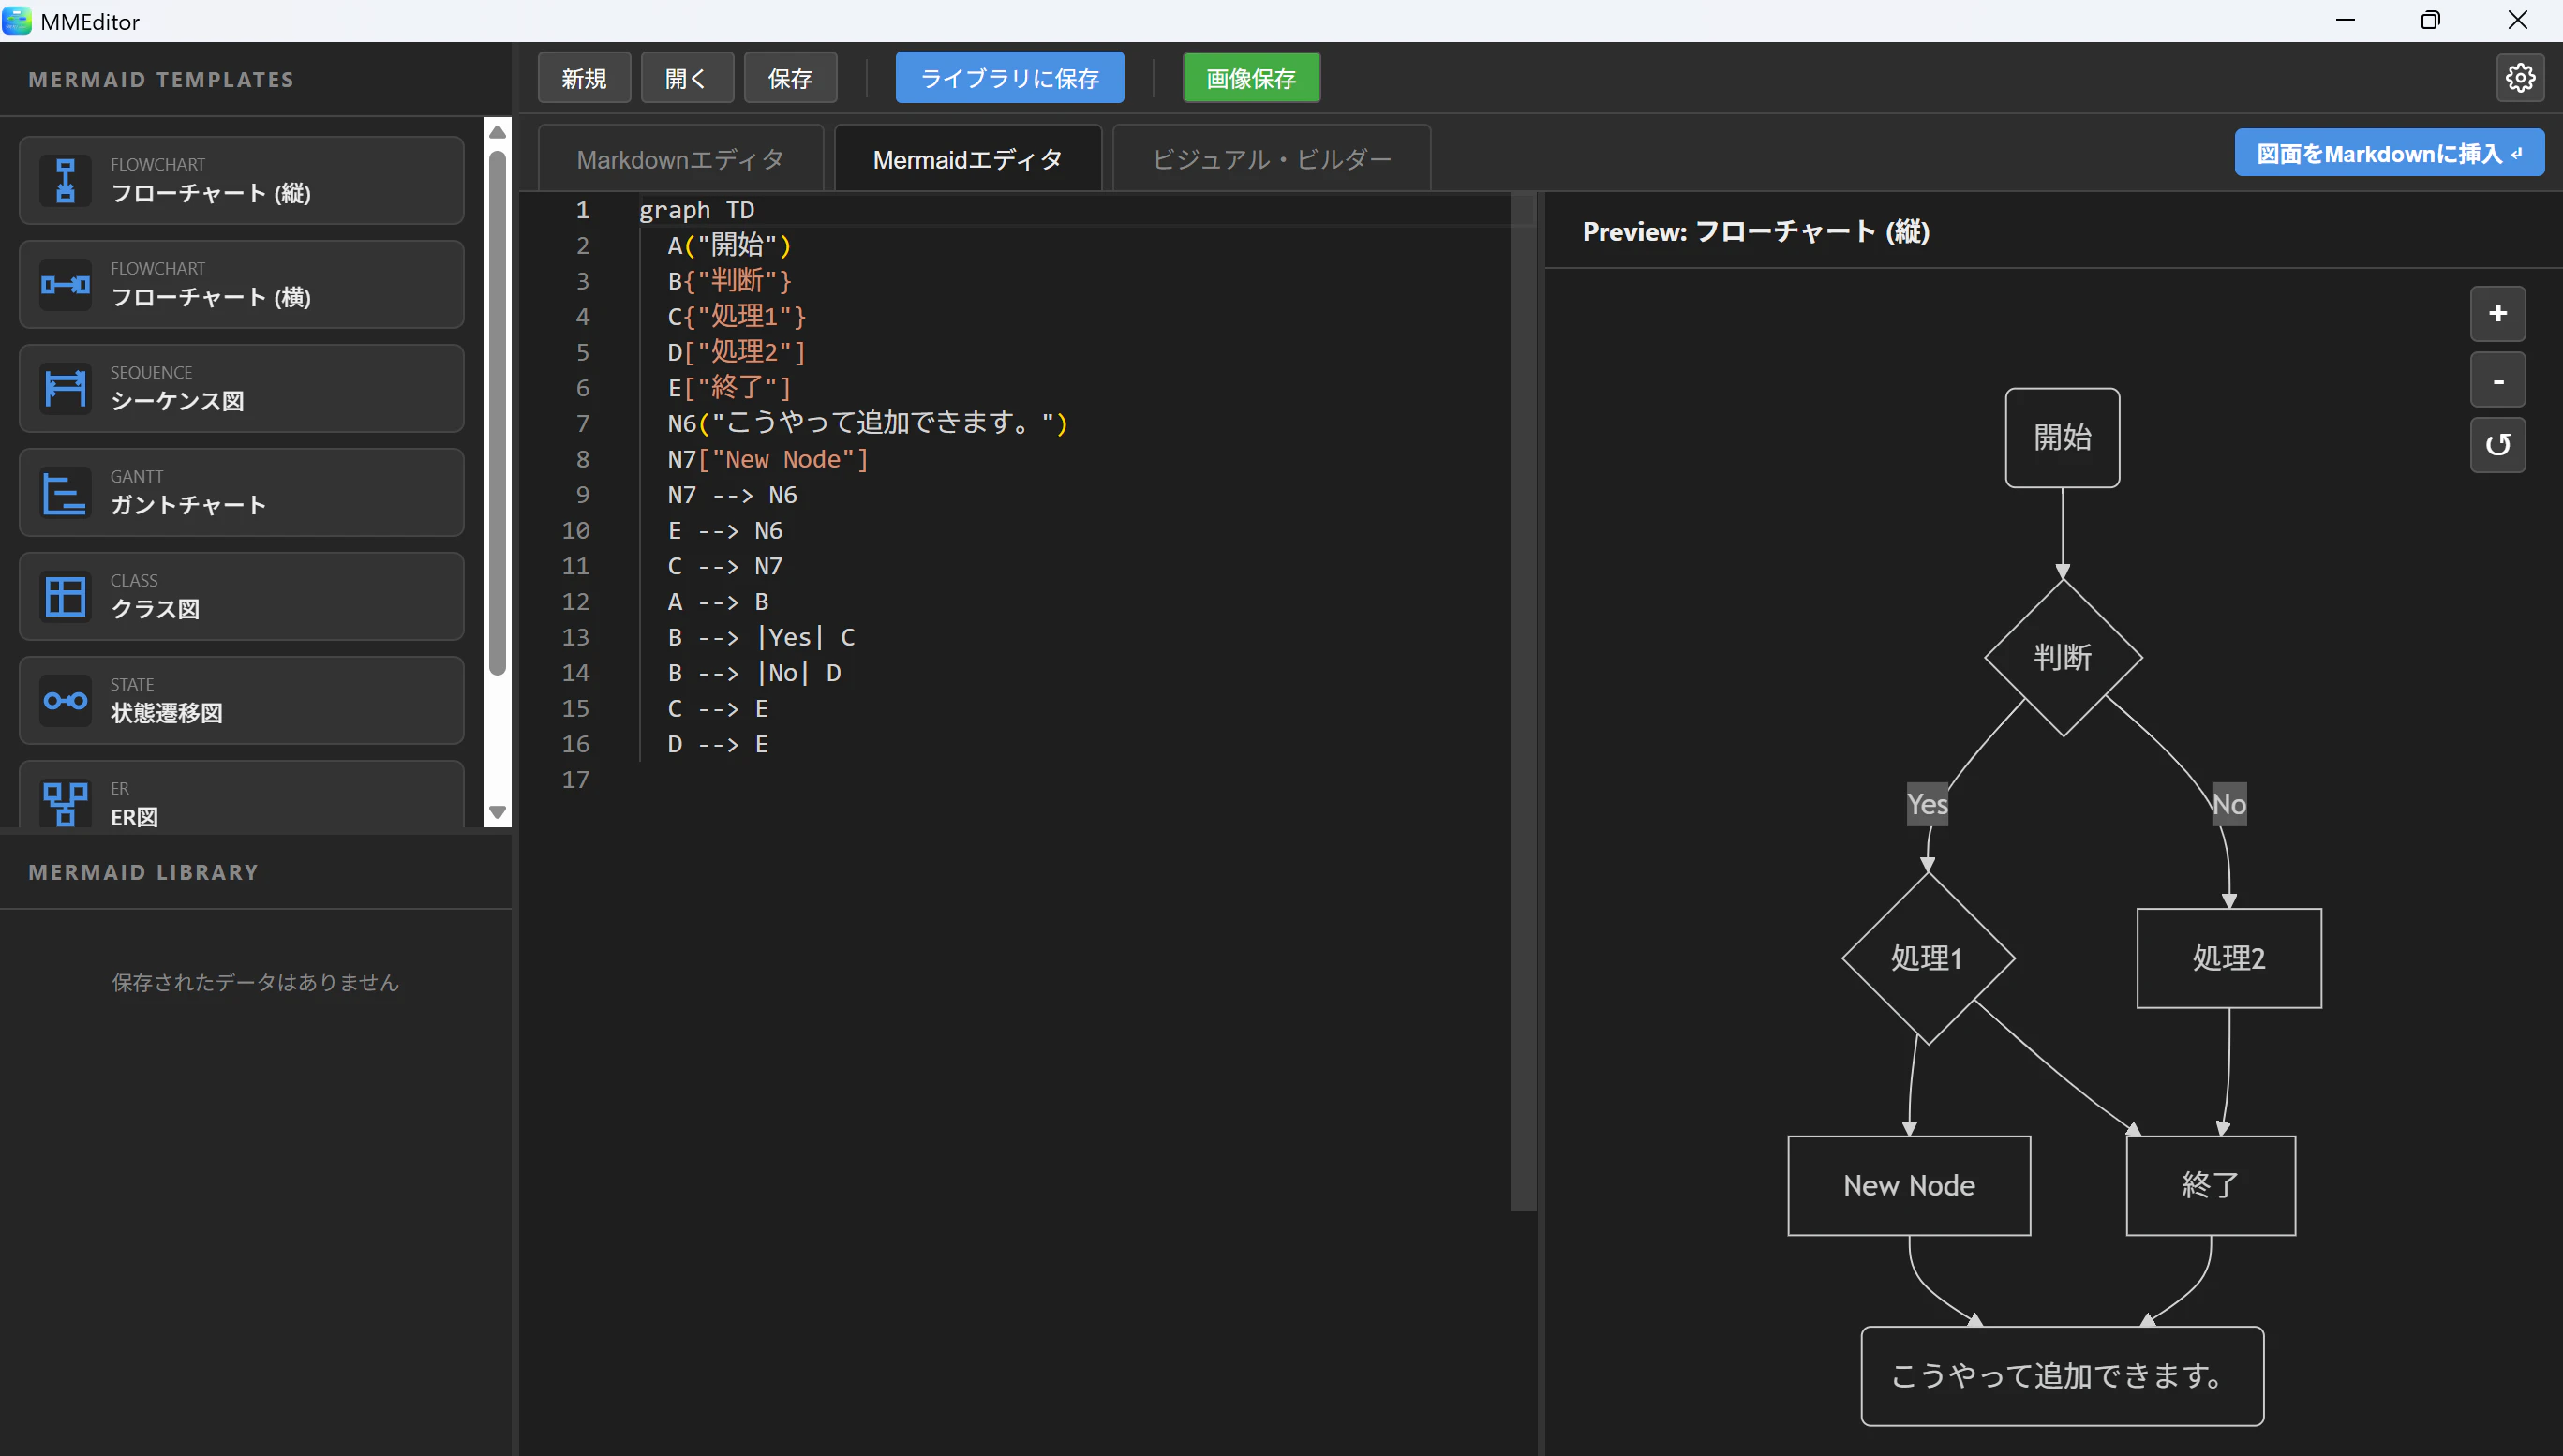The width and height of the screenshot is (2563, 1456).
Task: Click the 開く button
Action: (x=687, y=78)
